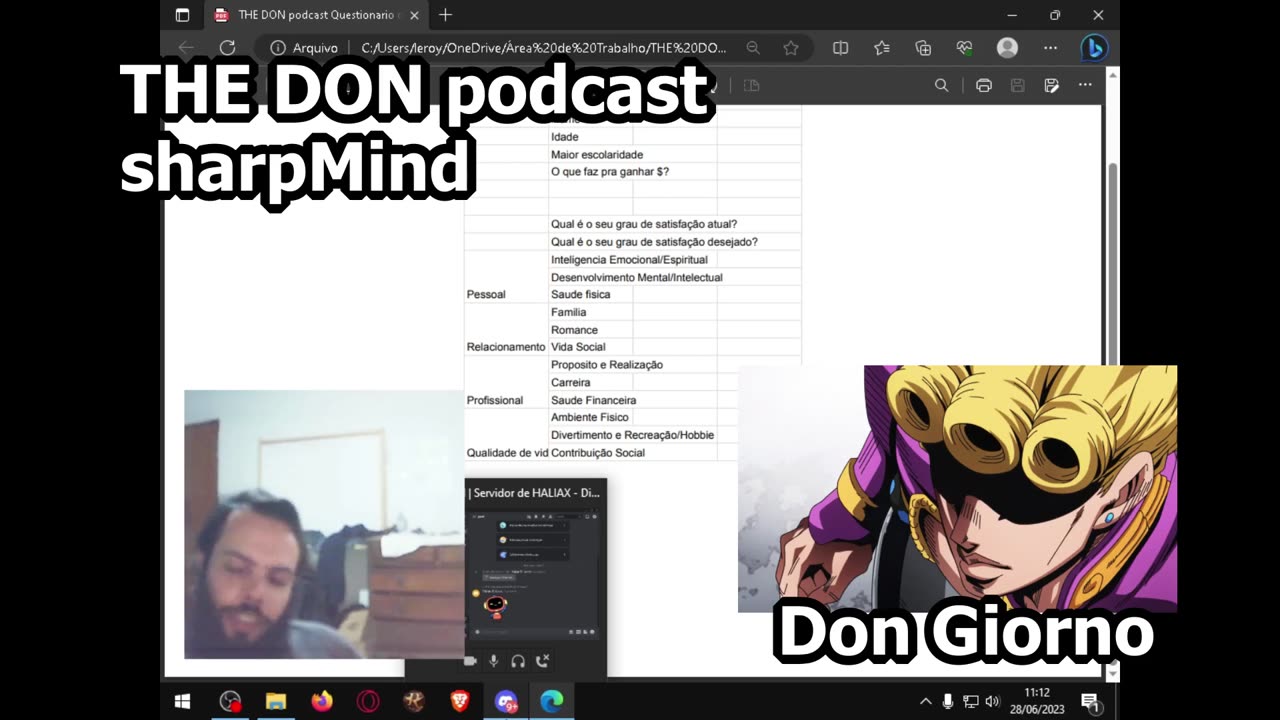Select 'Maior escolaridade' cell

[x=597, y=155]
